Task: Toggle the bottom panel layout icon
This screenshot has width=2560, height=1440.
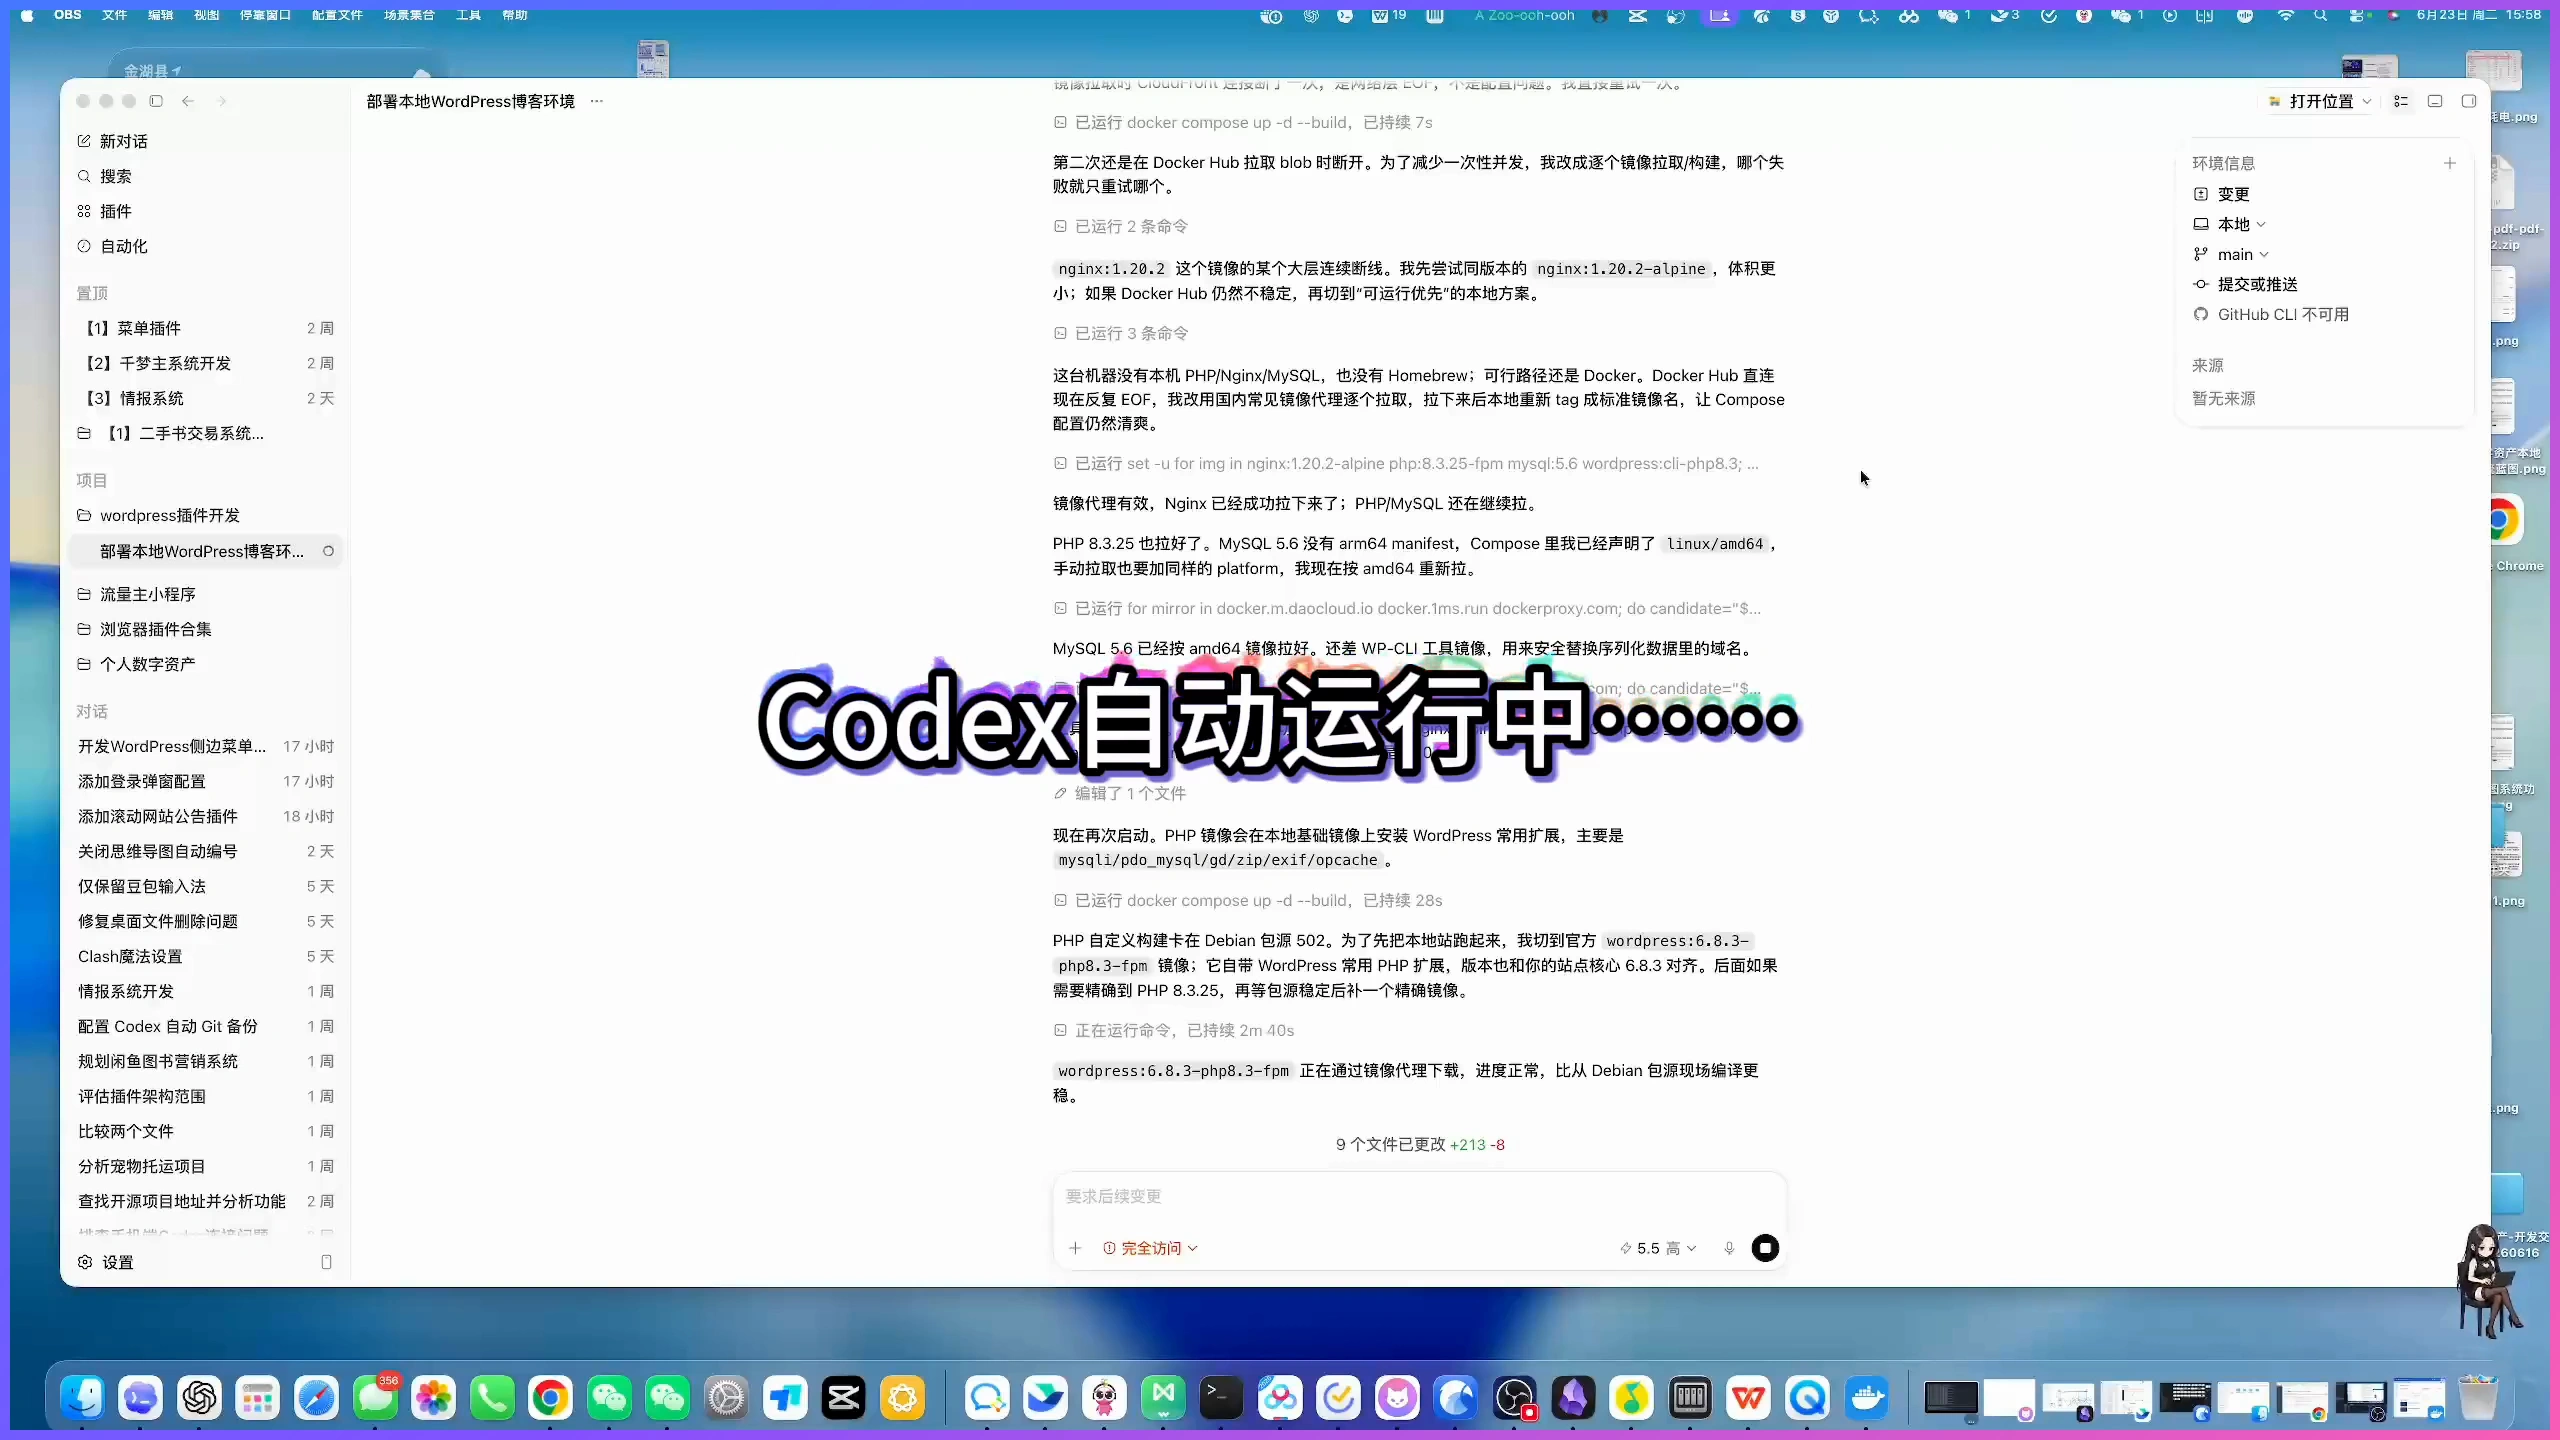Action: 2435,101
